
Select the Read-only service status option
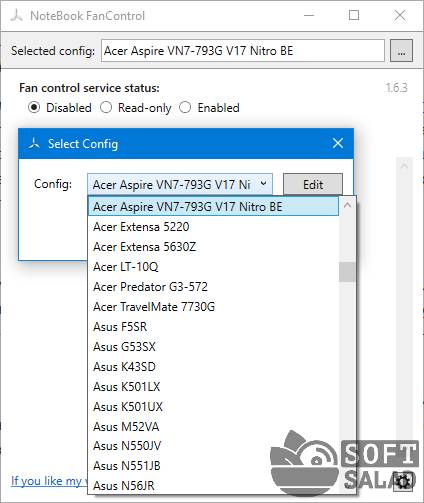(x=136, y=108)
